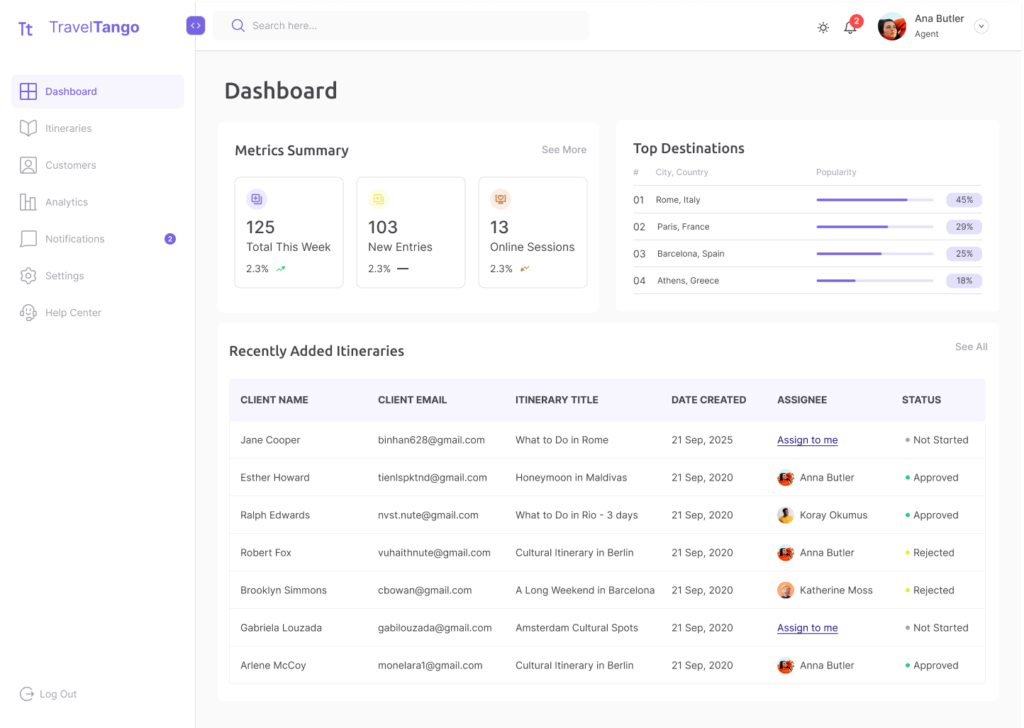Go to the Customers page
The image size is (1024, 728).
(x=70, y=165)
